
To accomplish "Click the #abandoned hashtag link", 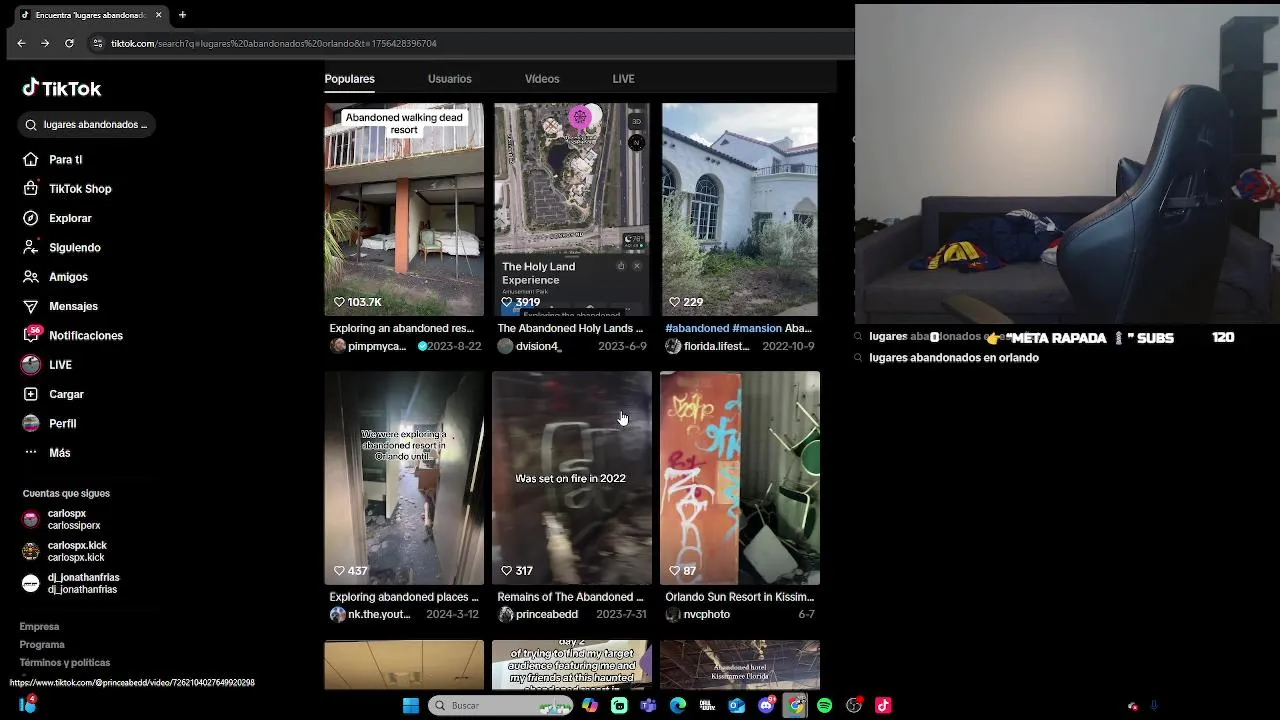I will point(697,328).
